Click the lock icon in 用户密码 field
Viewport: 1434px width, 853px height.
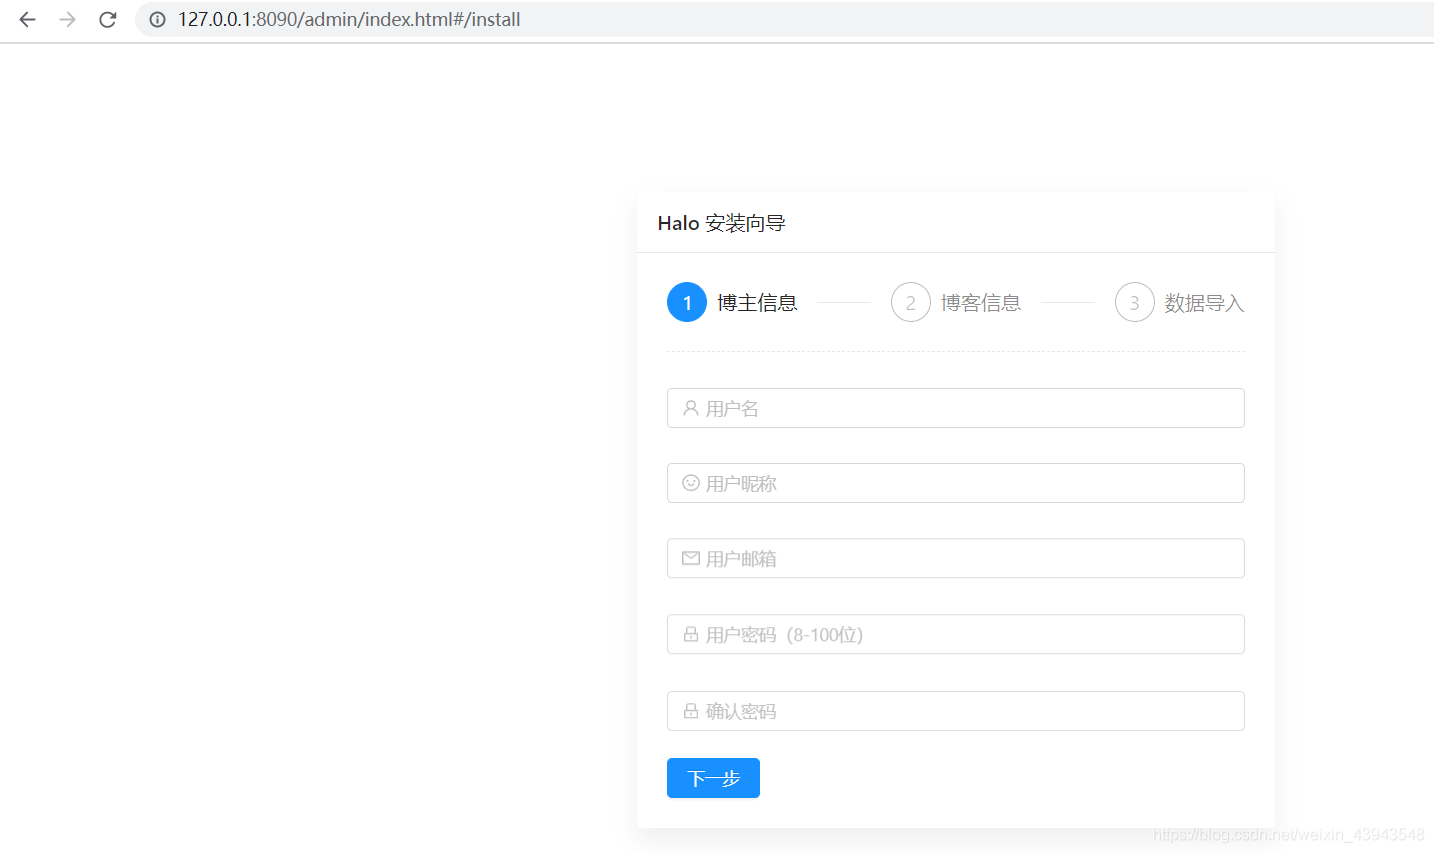point(691,634)
